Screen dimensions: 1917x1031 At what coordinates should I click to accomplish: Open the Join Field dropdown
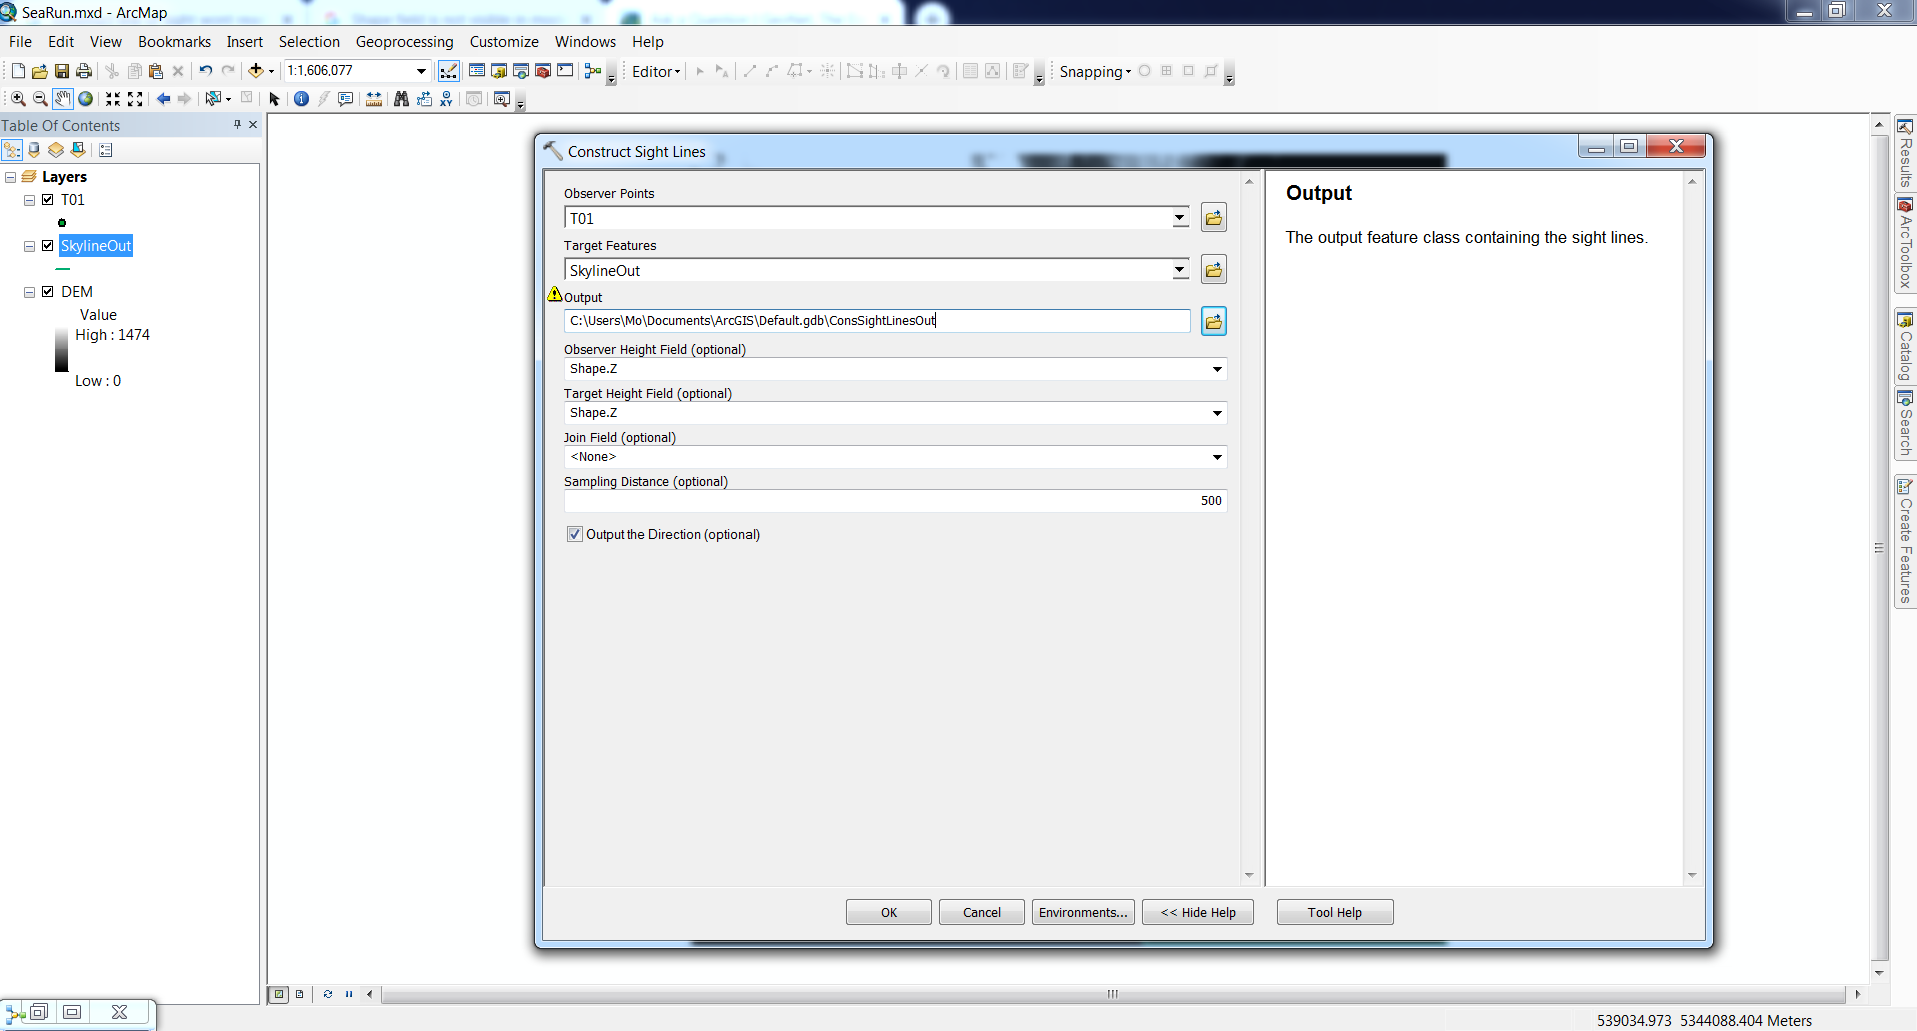click(1217, 457)
